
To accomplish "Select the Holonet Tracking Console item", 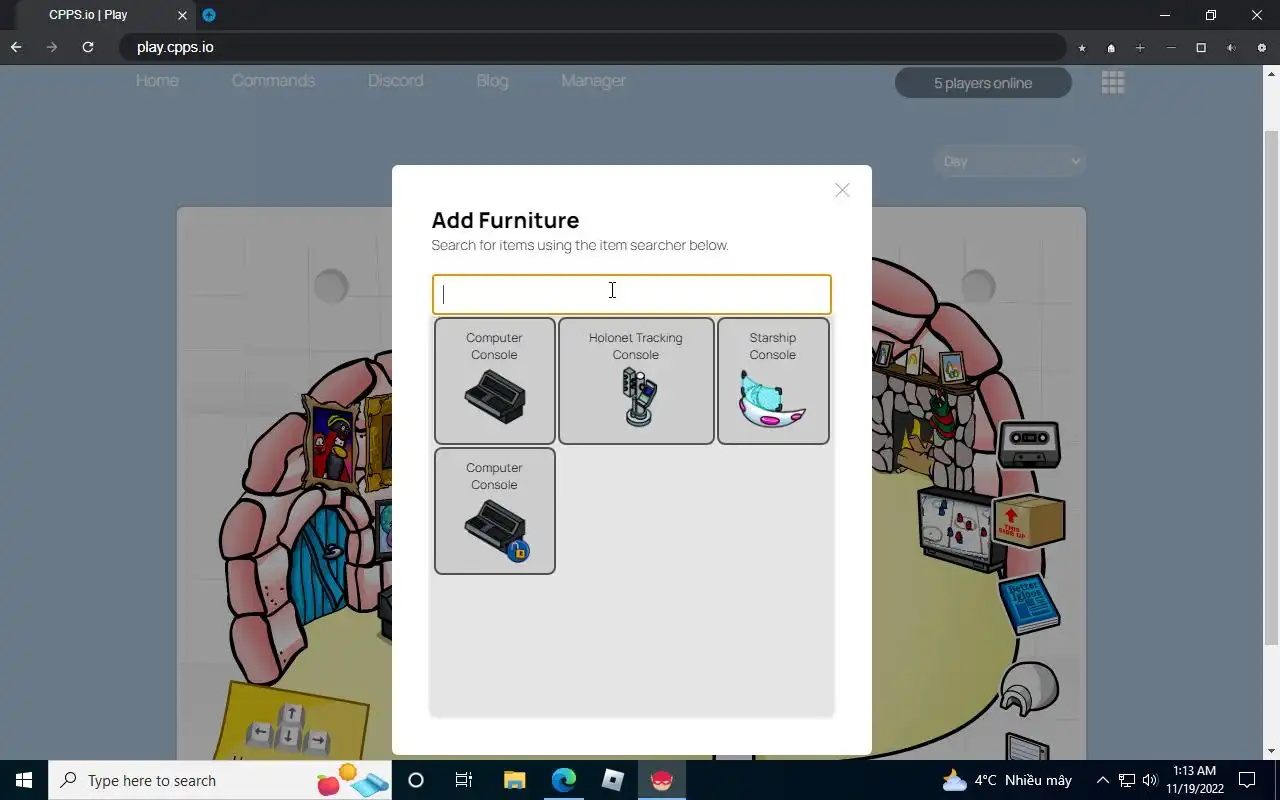I will coord(636,381).
